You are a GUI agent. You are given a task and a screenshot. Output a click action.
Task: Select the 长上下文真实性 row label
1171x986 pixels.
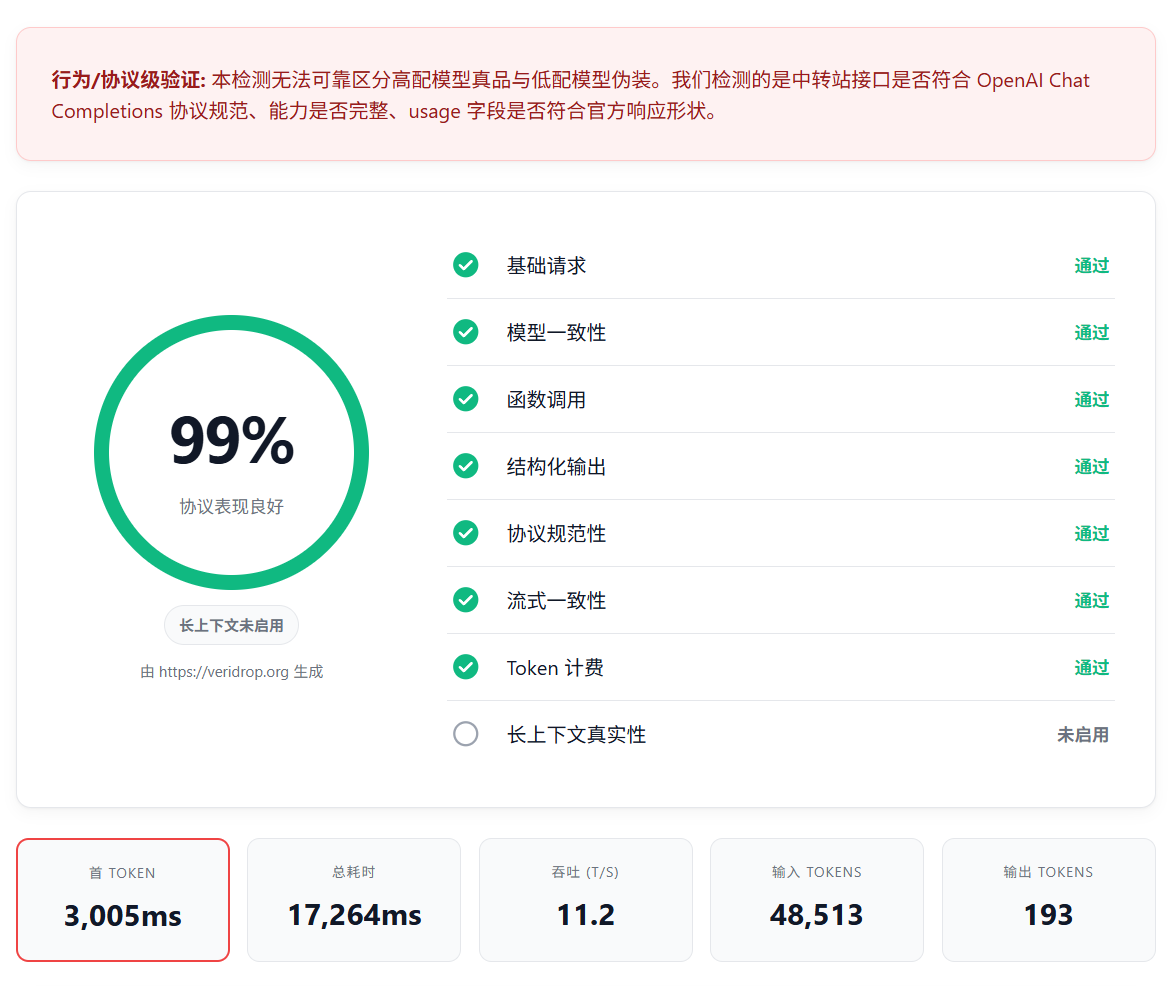point(576,734)
